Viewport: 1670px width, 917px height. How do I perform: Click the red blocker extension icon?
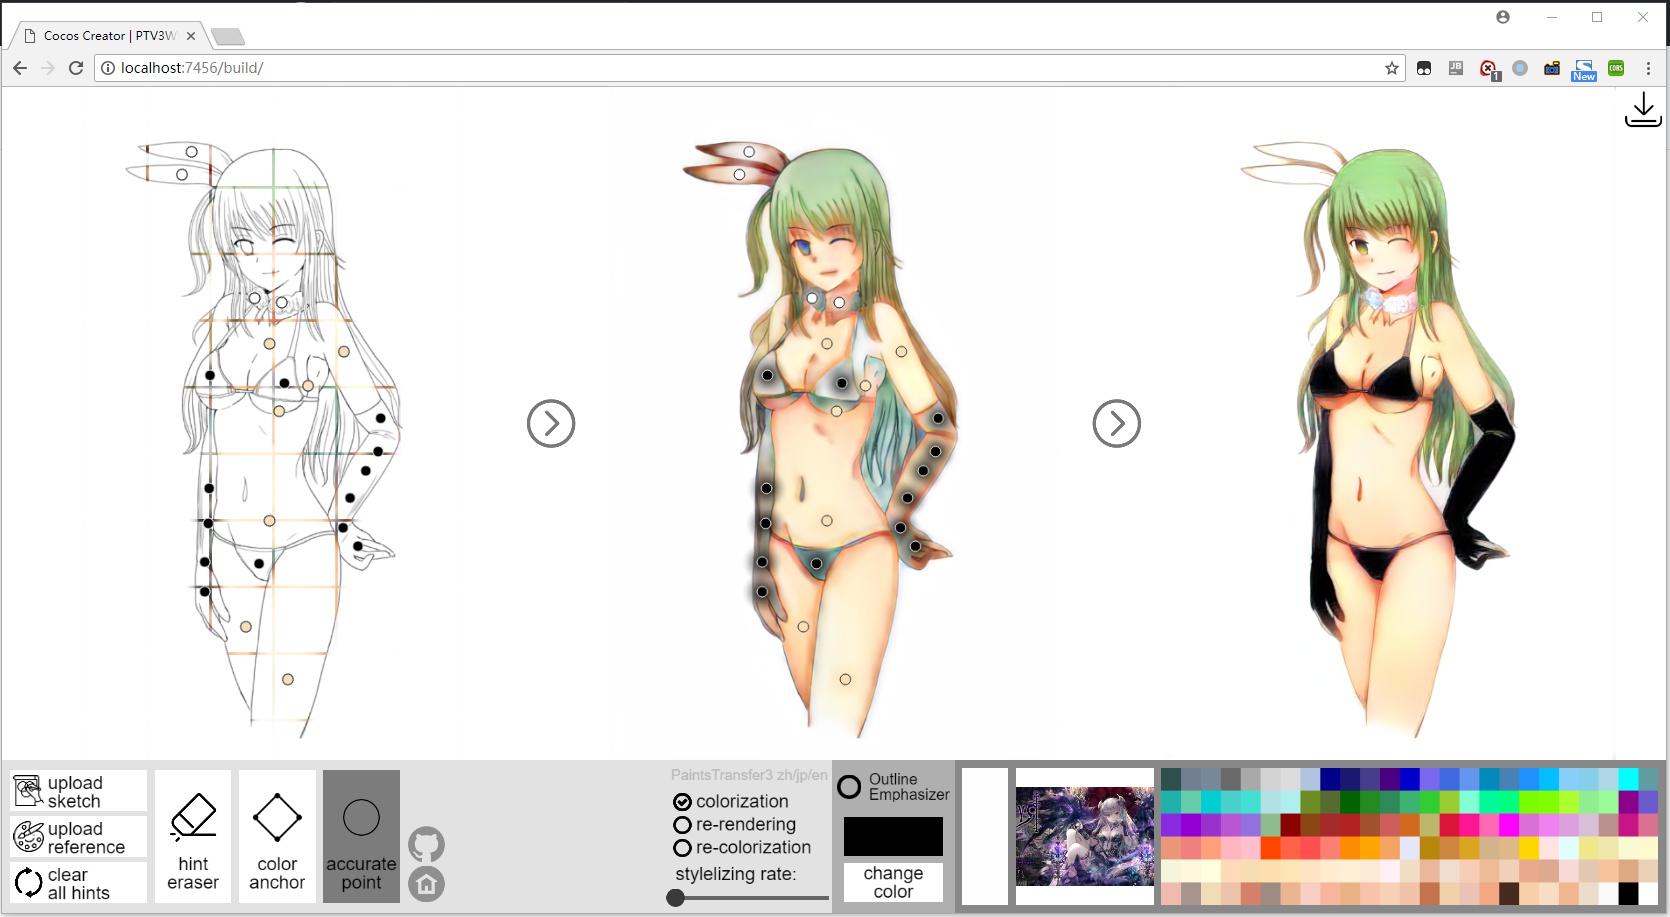pyautogui.click(x=1489, y=69)
